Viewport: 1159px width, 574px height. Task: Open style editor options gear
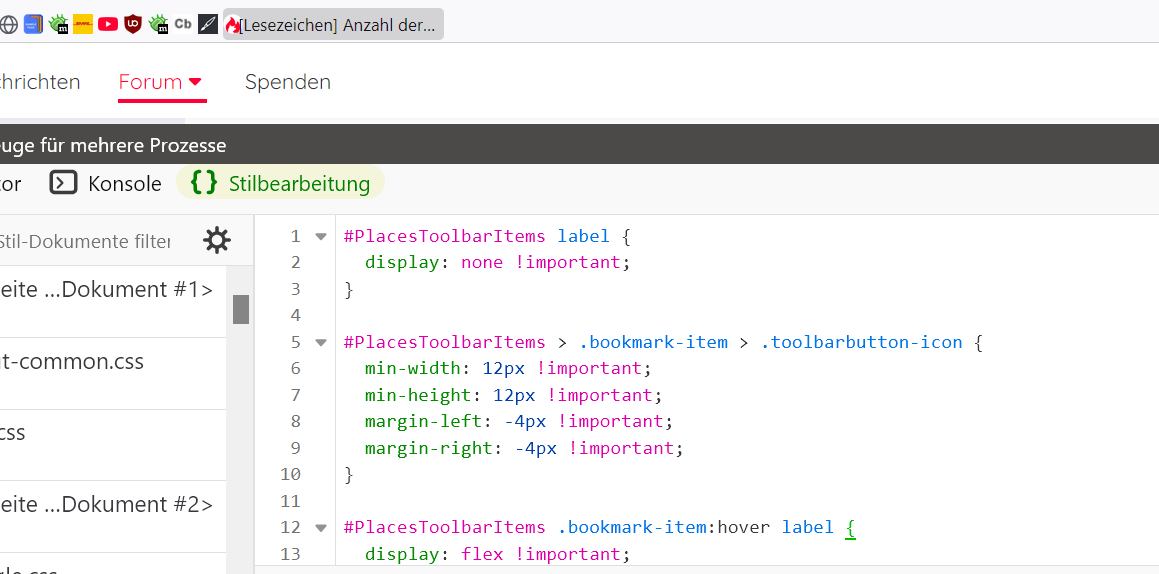pos(216,241)
